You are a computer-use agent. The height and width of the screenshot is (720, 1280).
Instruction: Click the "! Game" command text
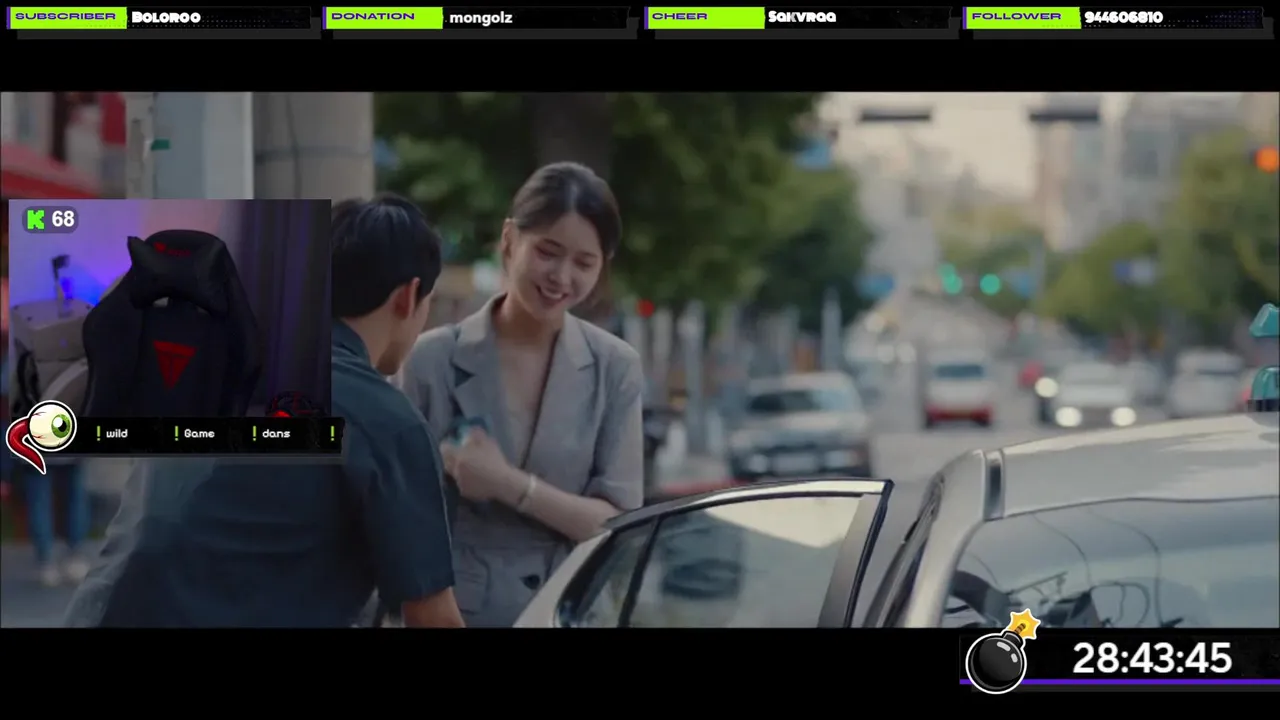pos(194,433)
